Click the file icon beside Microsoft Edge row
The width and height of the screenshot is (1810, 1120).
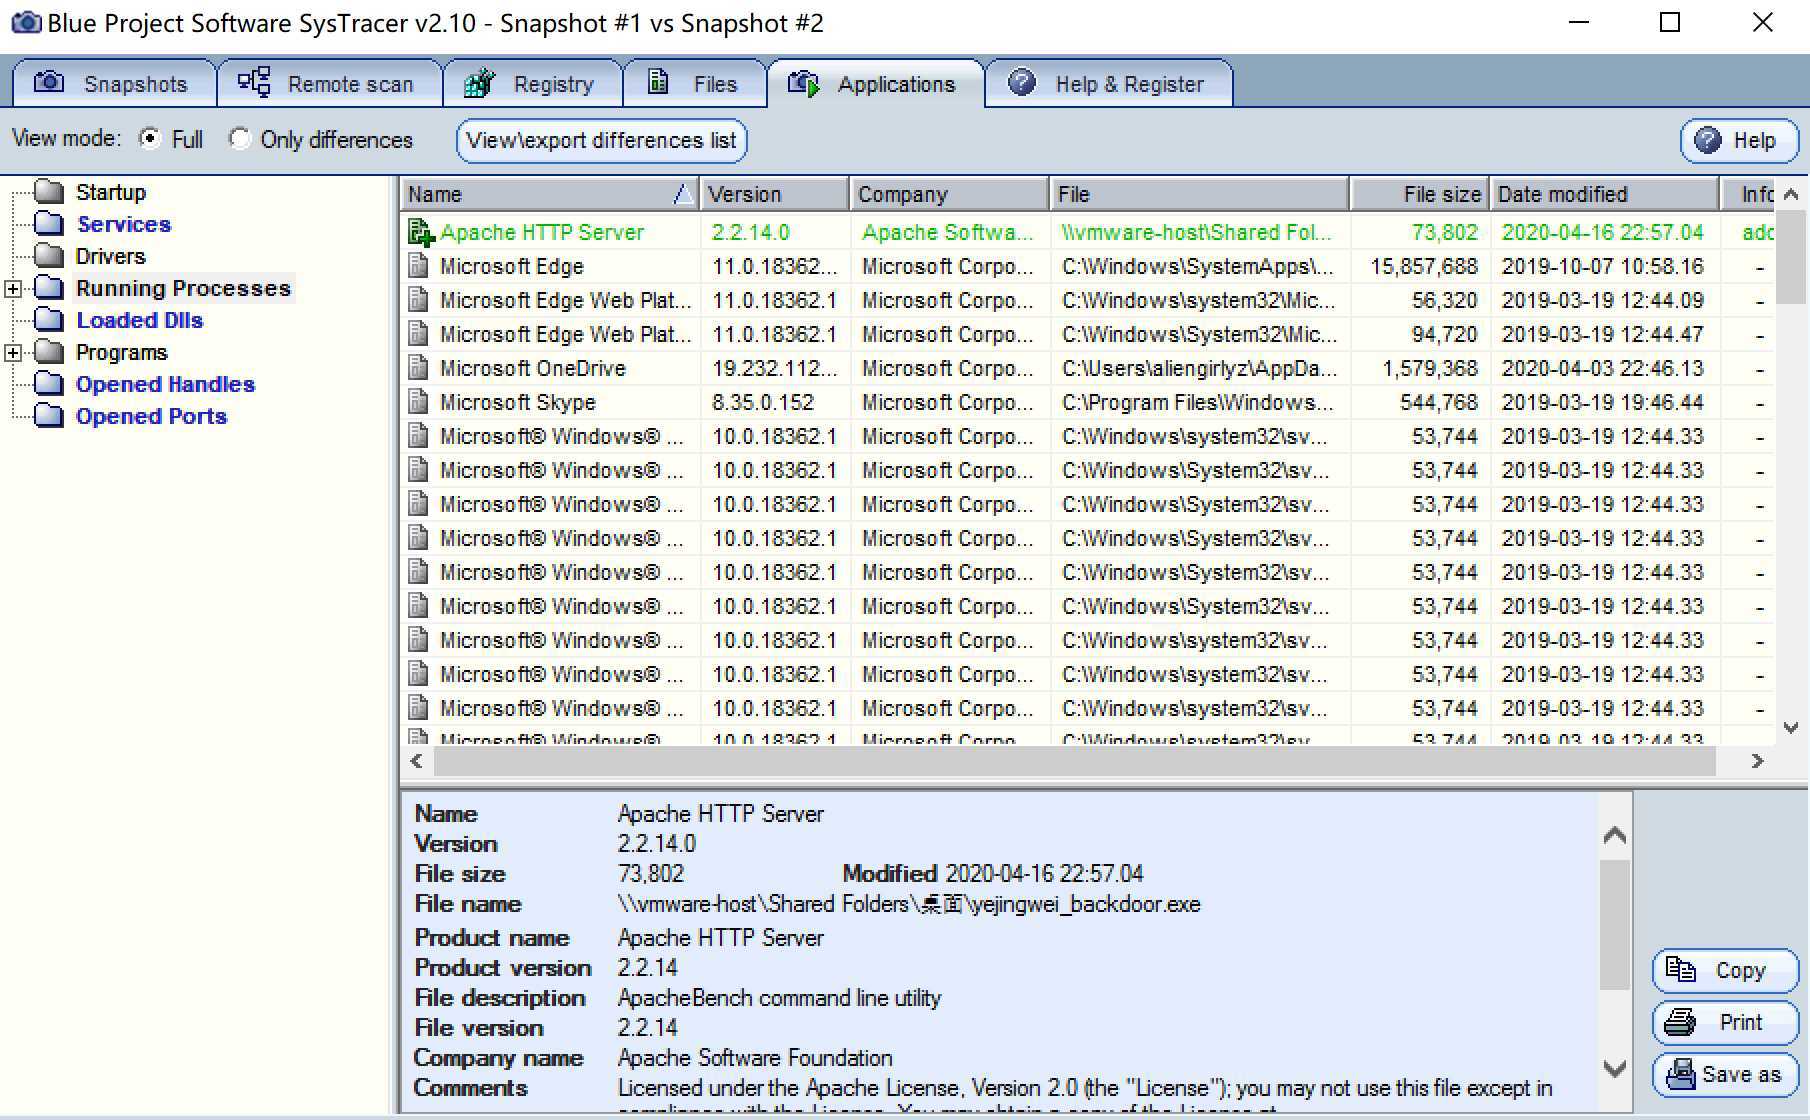click(419, 266)
